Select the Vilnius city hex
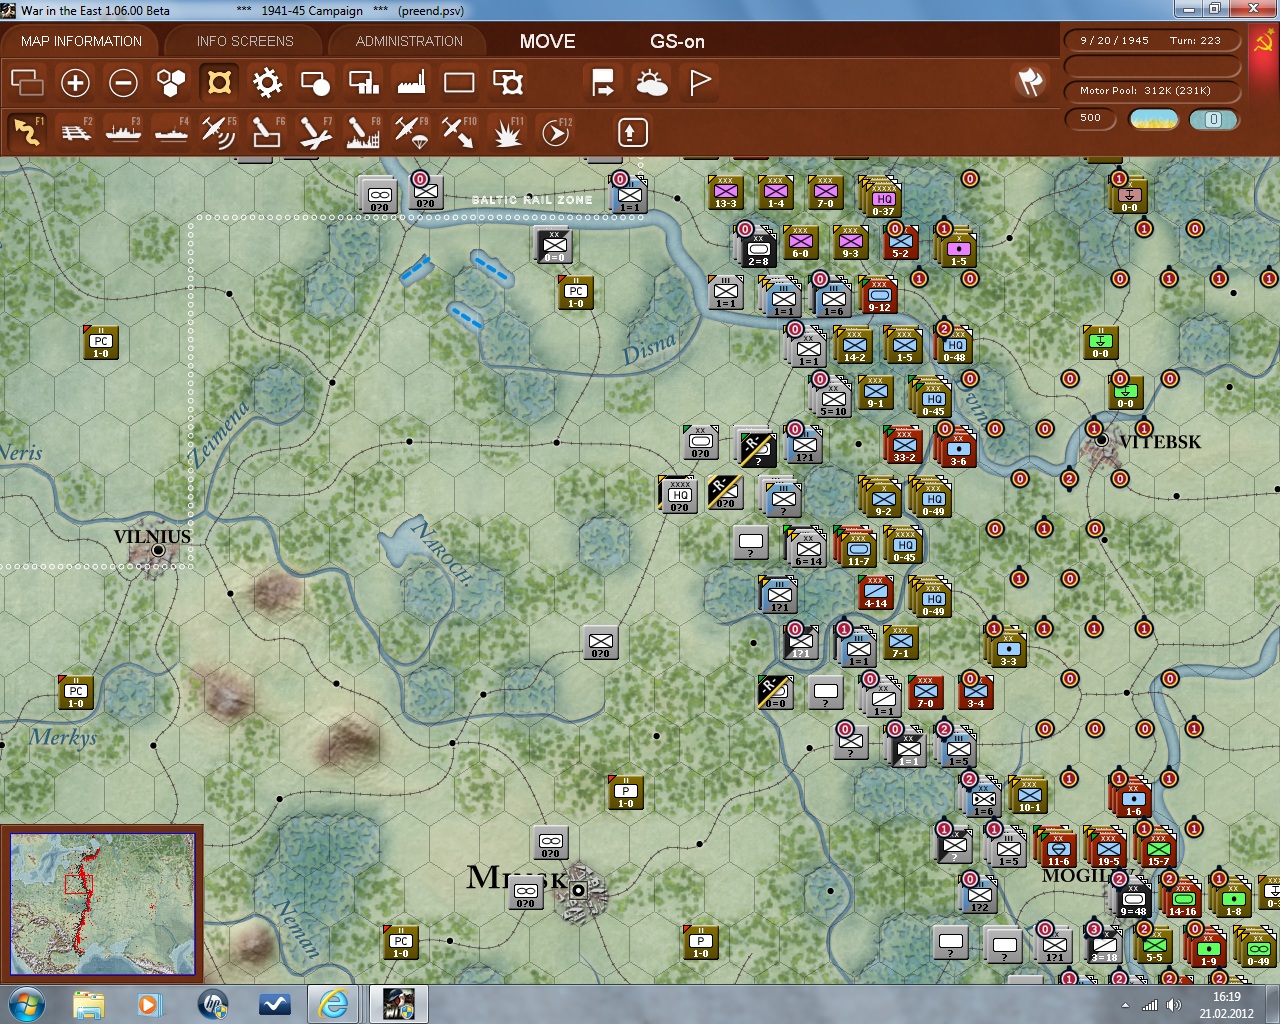The height and width of the screenshot is (1024, 1280). click(157, 550)
